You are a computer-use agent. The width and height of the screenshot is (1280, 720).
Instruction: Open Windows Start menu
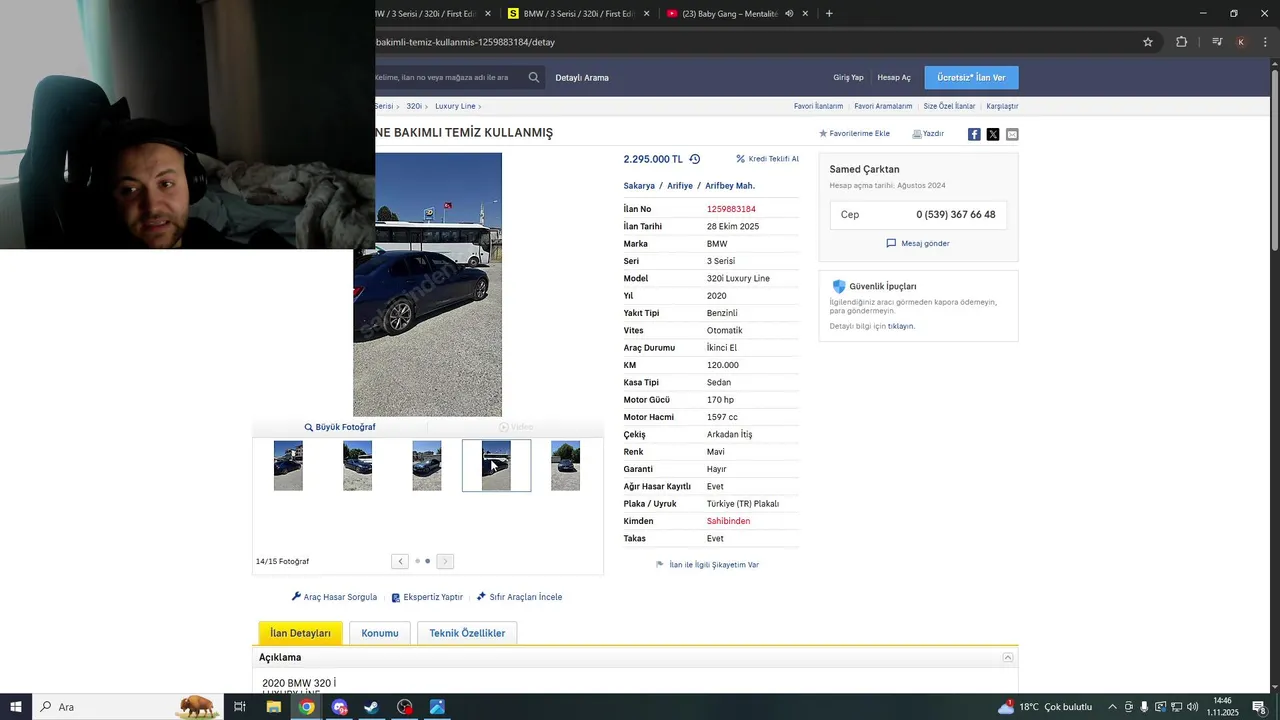16,707
